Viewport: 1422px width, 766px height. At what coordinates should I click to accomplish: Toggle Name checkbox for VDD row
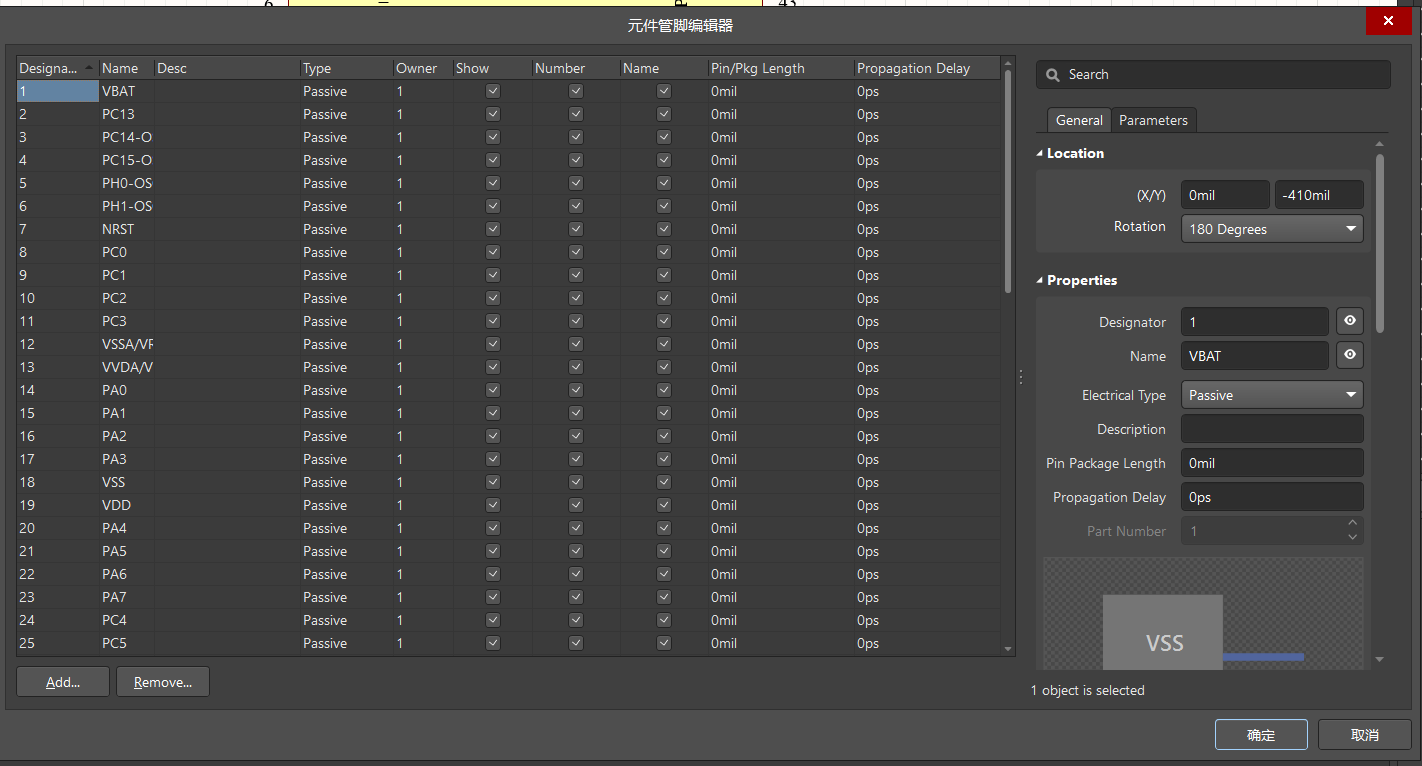point(664,505)
